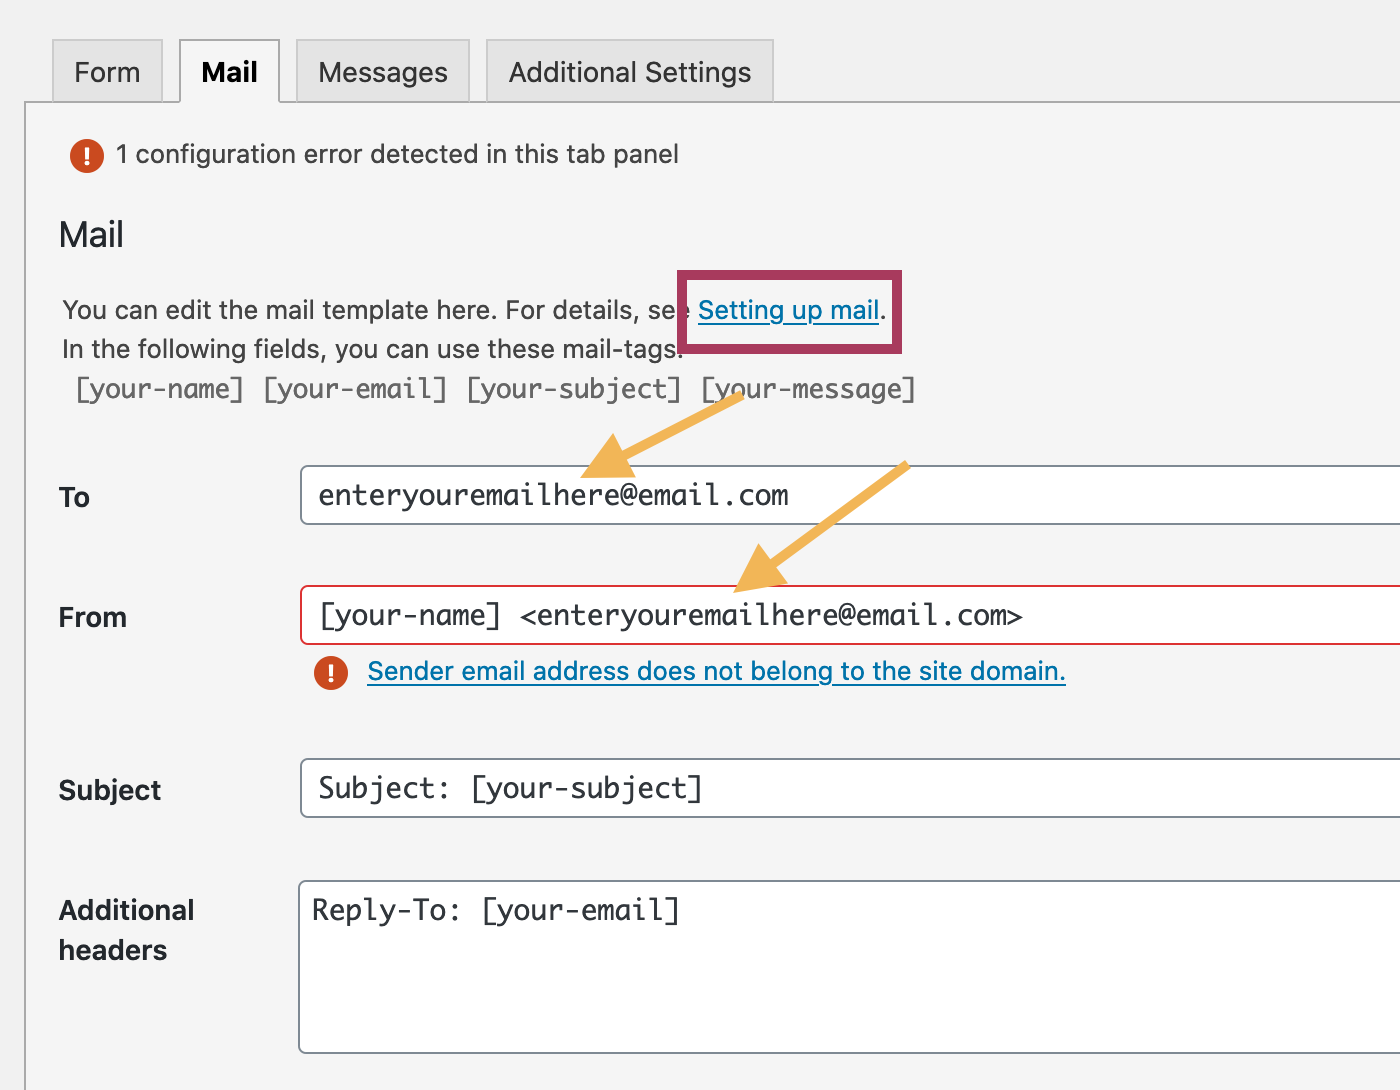Select the [your-message] mail-tag
Image resolution: width=1400 pixels, height=1090 pixels.
click(x=808, y=389)
